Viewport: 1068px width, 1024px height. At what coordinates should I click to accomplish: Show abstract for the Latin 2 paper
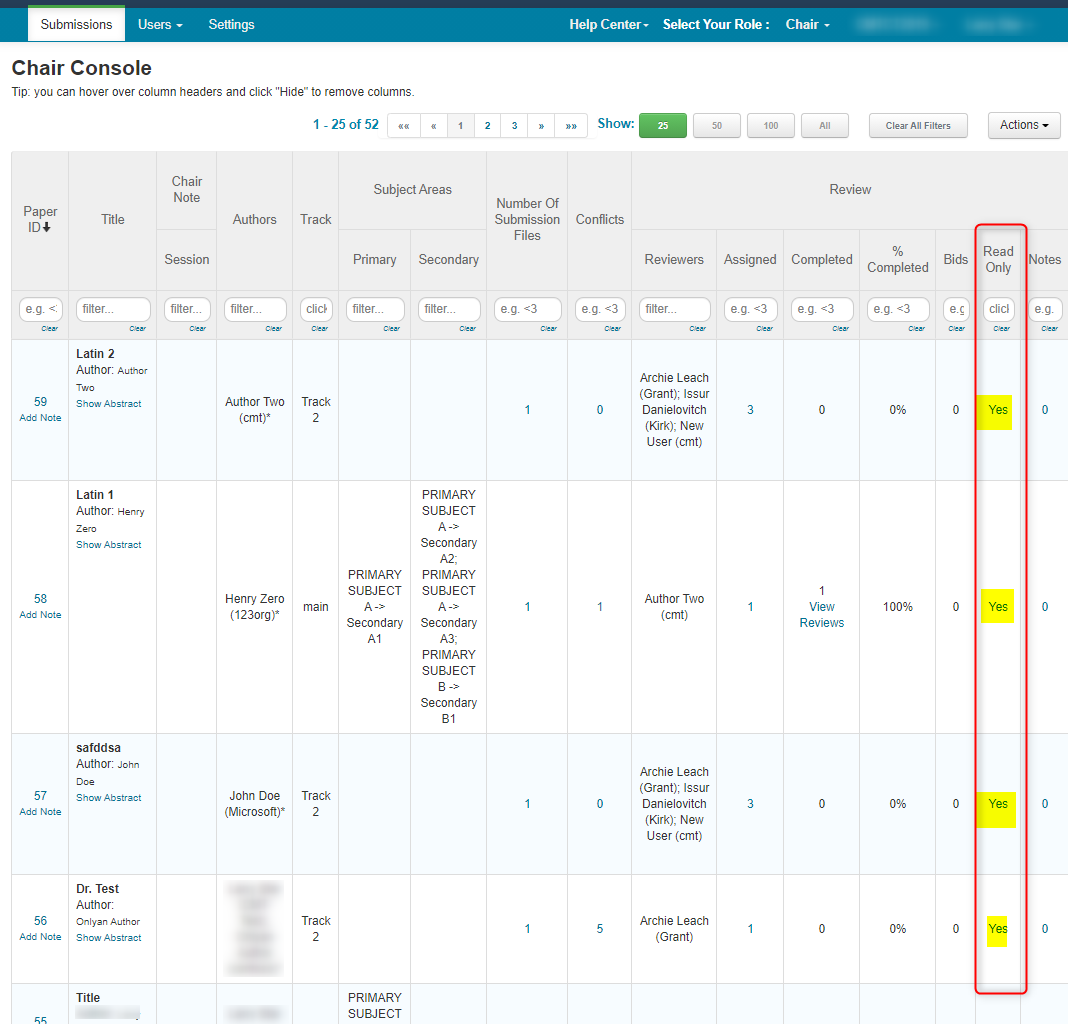pos(109,404)
